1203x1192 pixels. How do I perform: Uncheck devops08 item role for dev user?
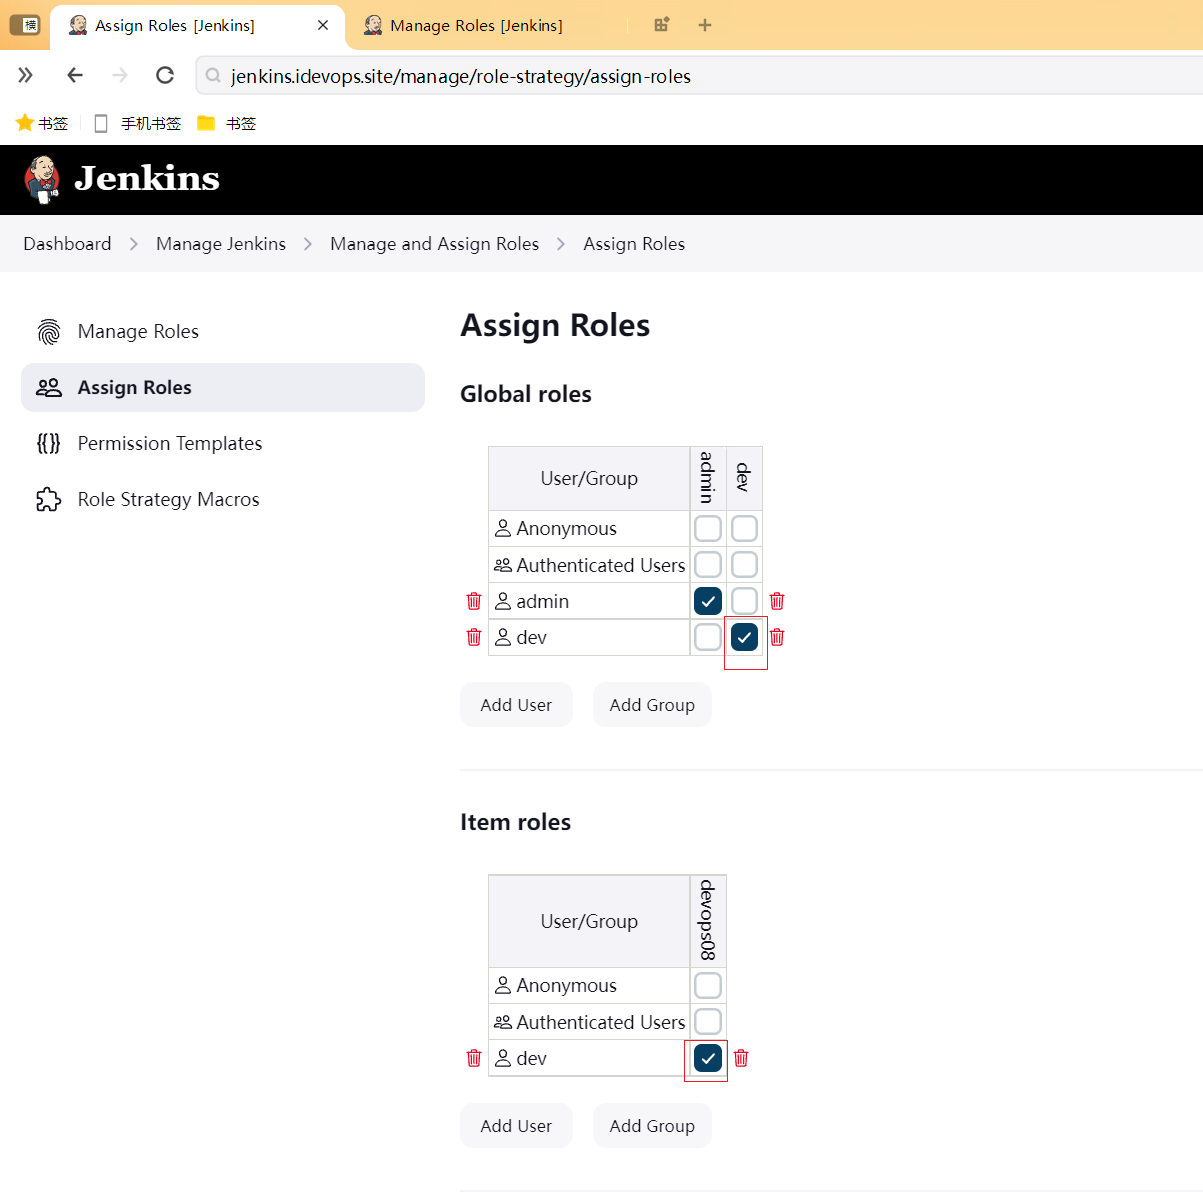point(708,1058)
